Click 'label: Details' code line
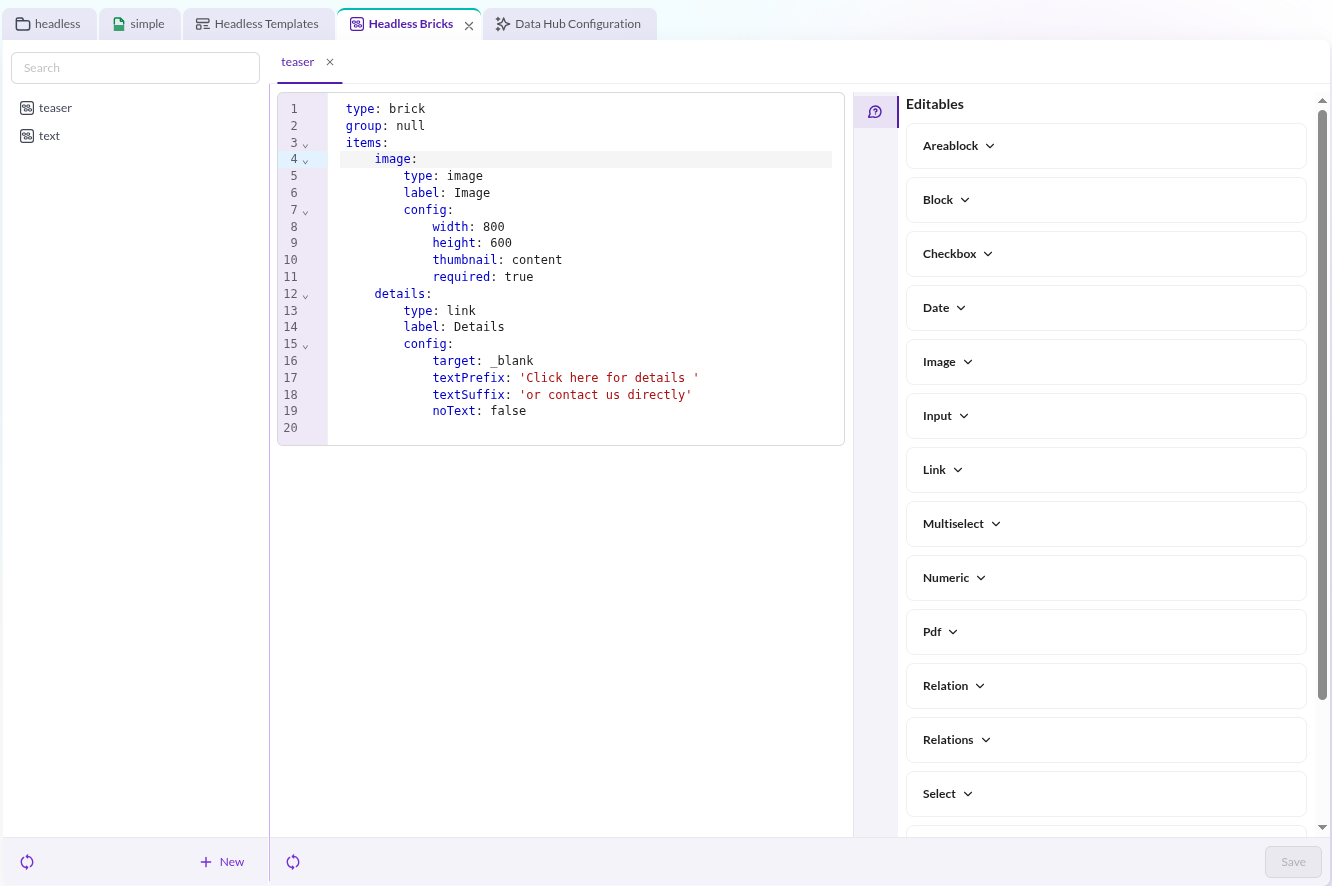Screen dimensions: 1332x886 [x=454, y=327]
